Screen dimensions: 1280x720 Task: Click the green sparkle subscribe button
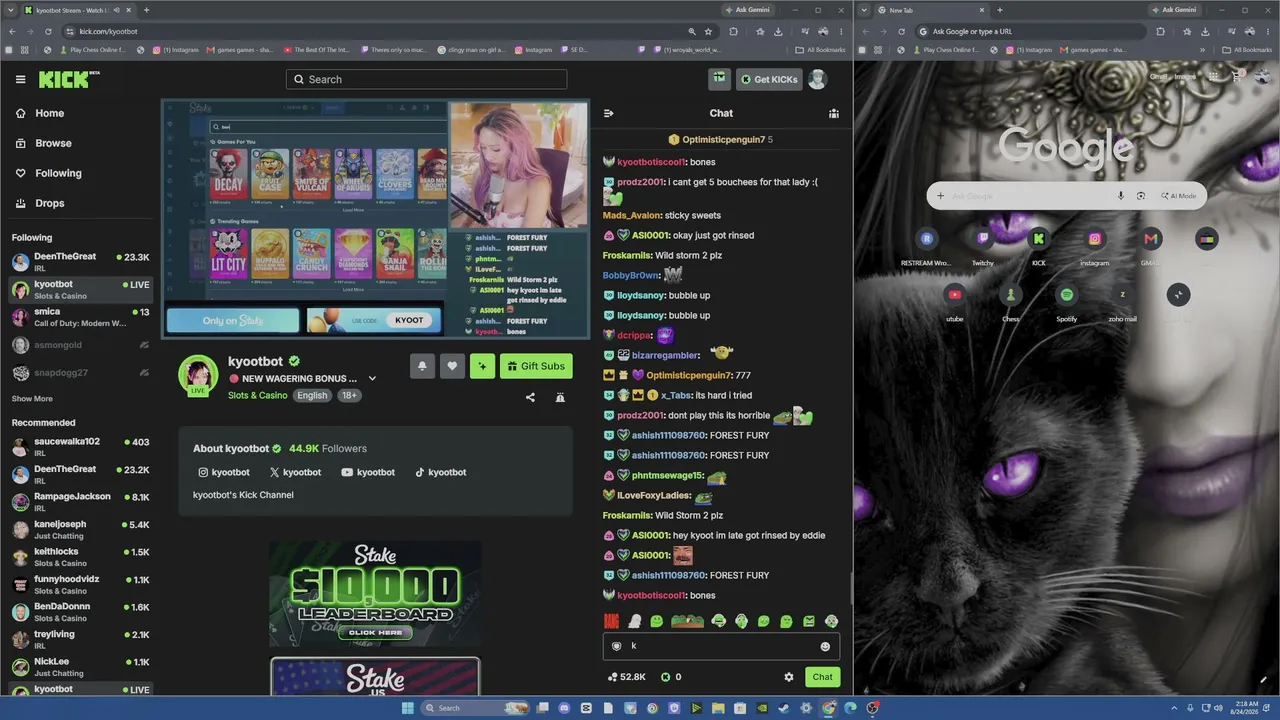(482, 366)
